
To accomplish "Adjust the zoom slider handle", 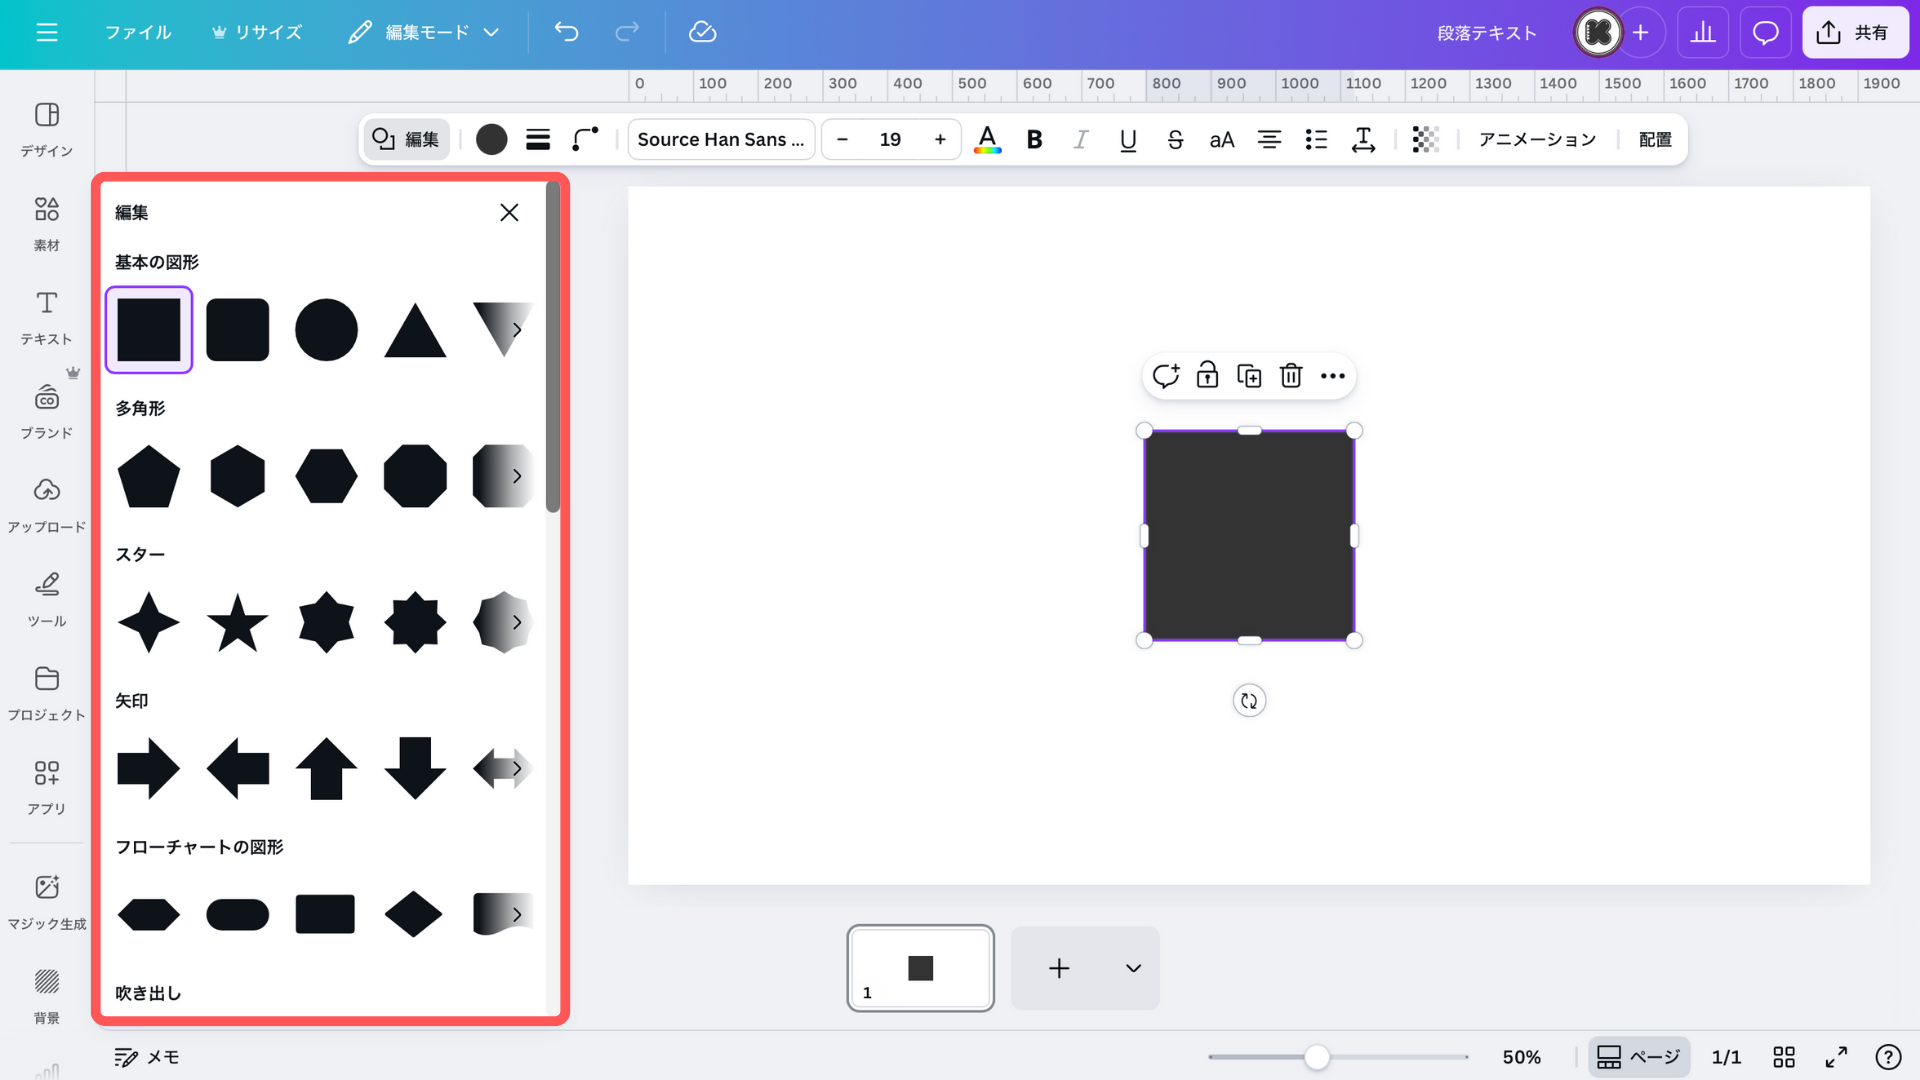I will 1317,1057.
